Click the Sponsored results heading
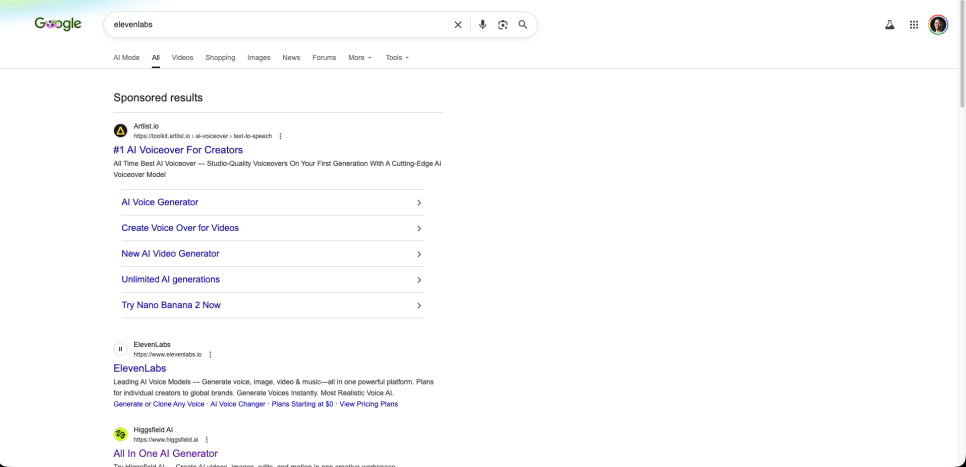 (158, 97)
